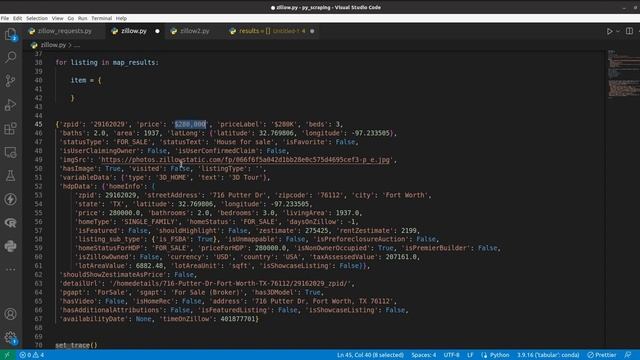Show errors and warnings count in status bar
This screenshot has width=640, height=360.
(32, 355)
